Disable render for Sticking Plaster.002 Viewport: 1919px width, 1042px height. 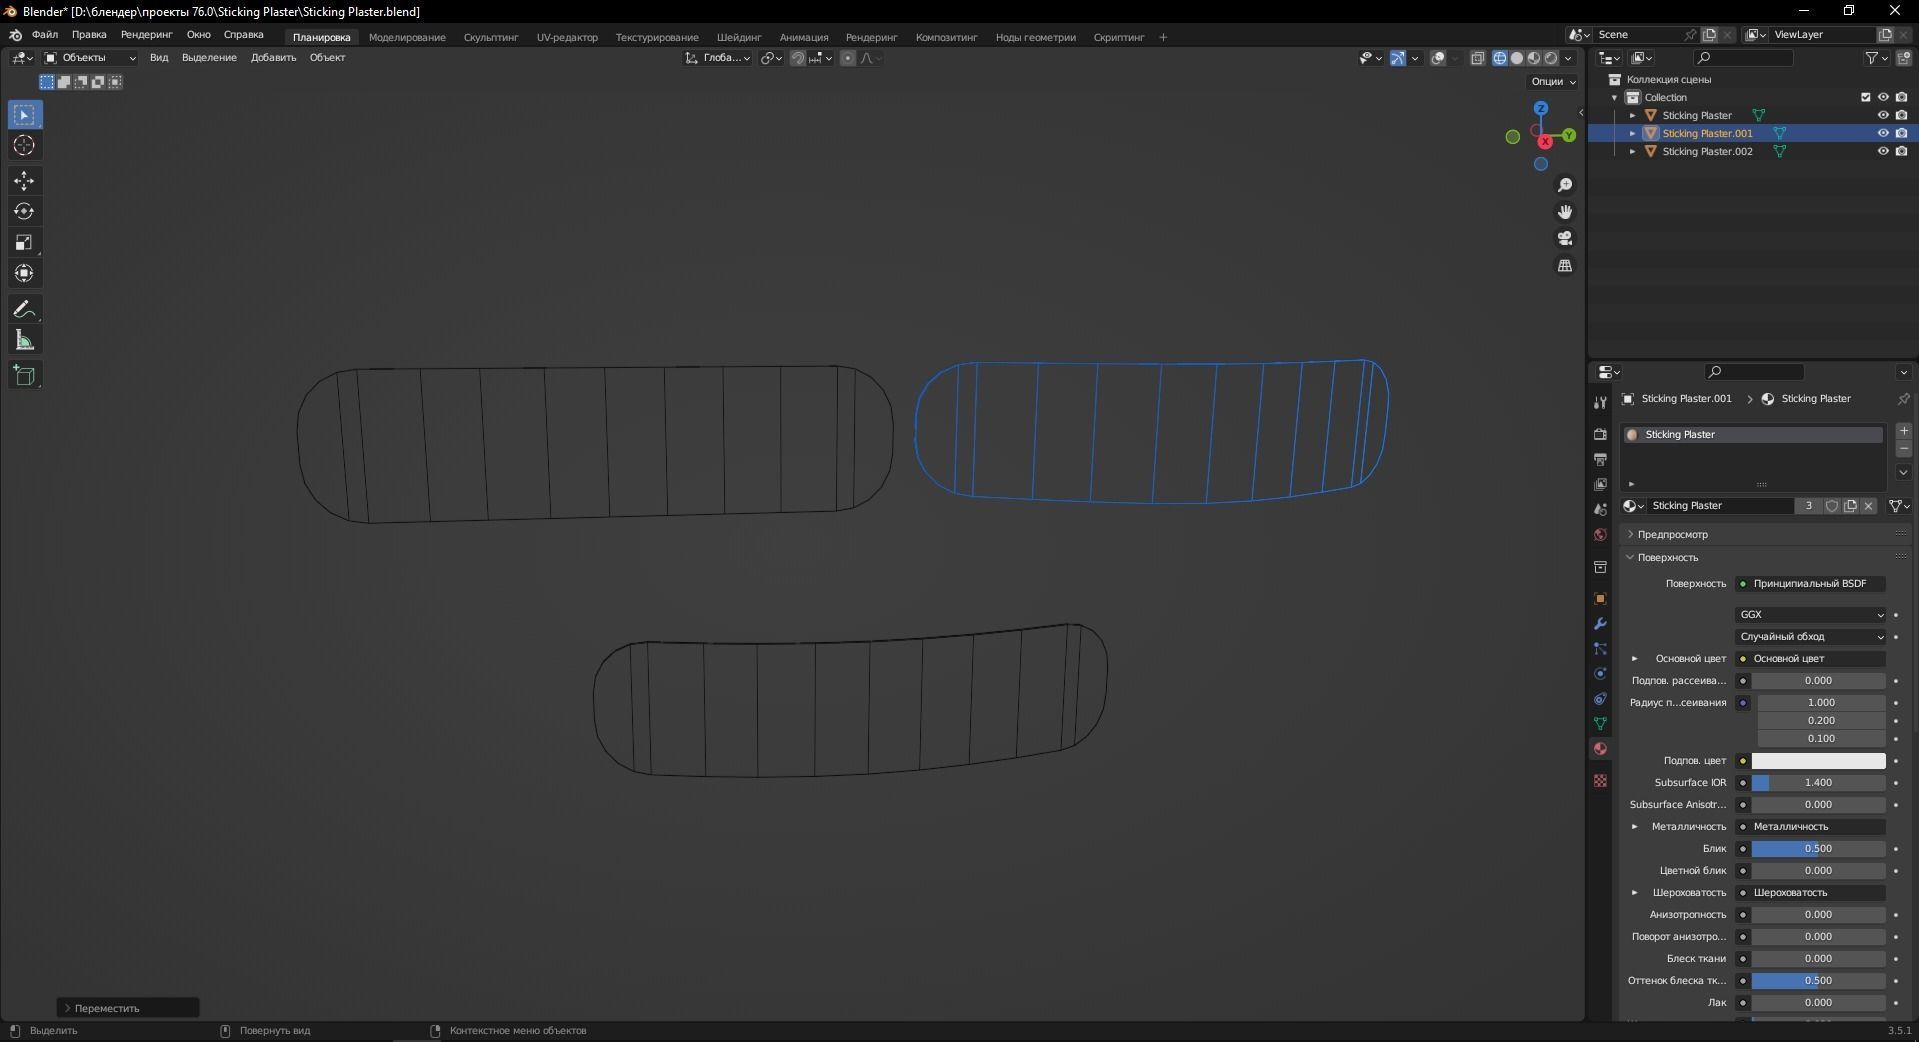[x=1901, y=152]
